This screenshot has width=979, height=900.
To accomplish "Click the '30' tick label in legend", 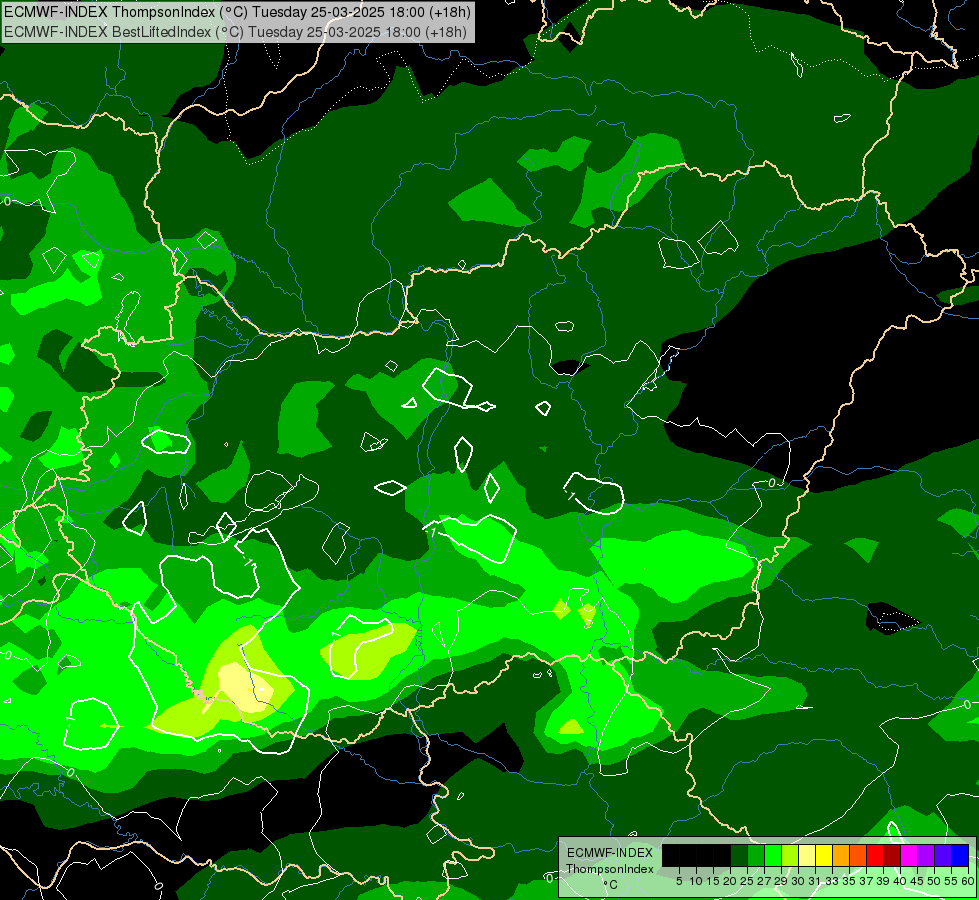I will point(799,881).
